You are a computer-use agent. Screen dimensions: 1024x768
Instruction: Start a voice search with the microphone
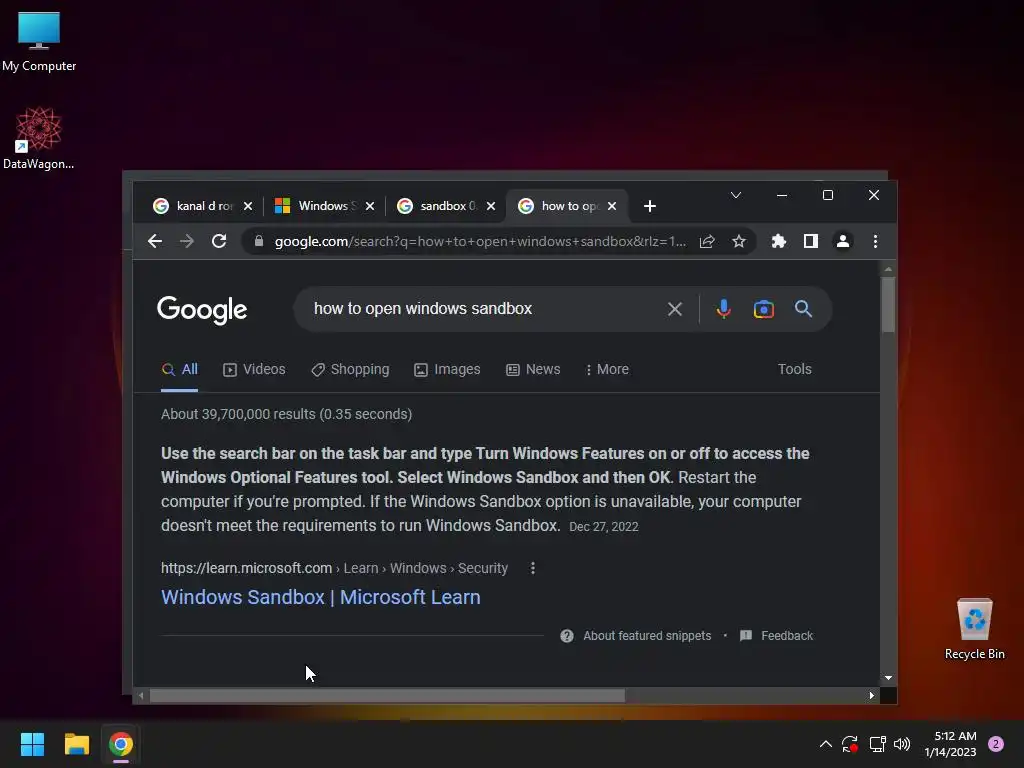pos(723,309)
